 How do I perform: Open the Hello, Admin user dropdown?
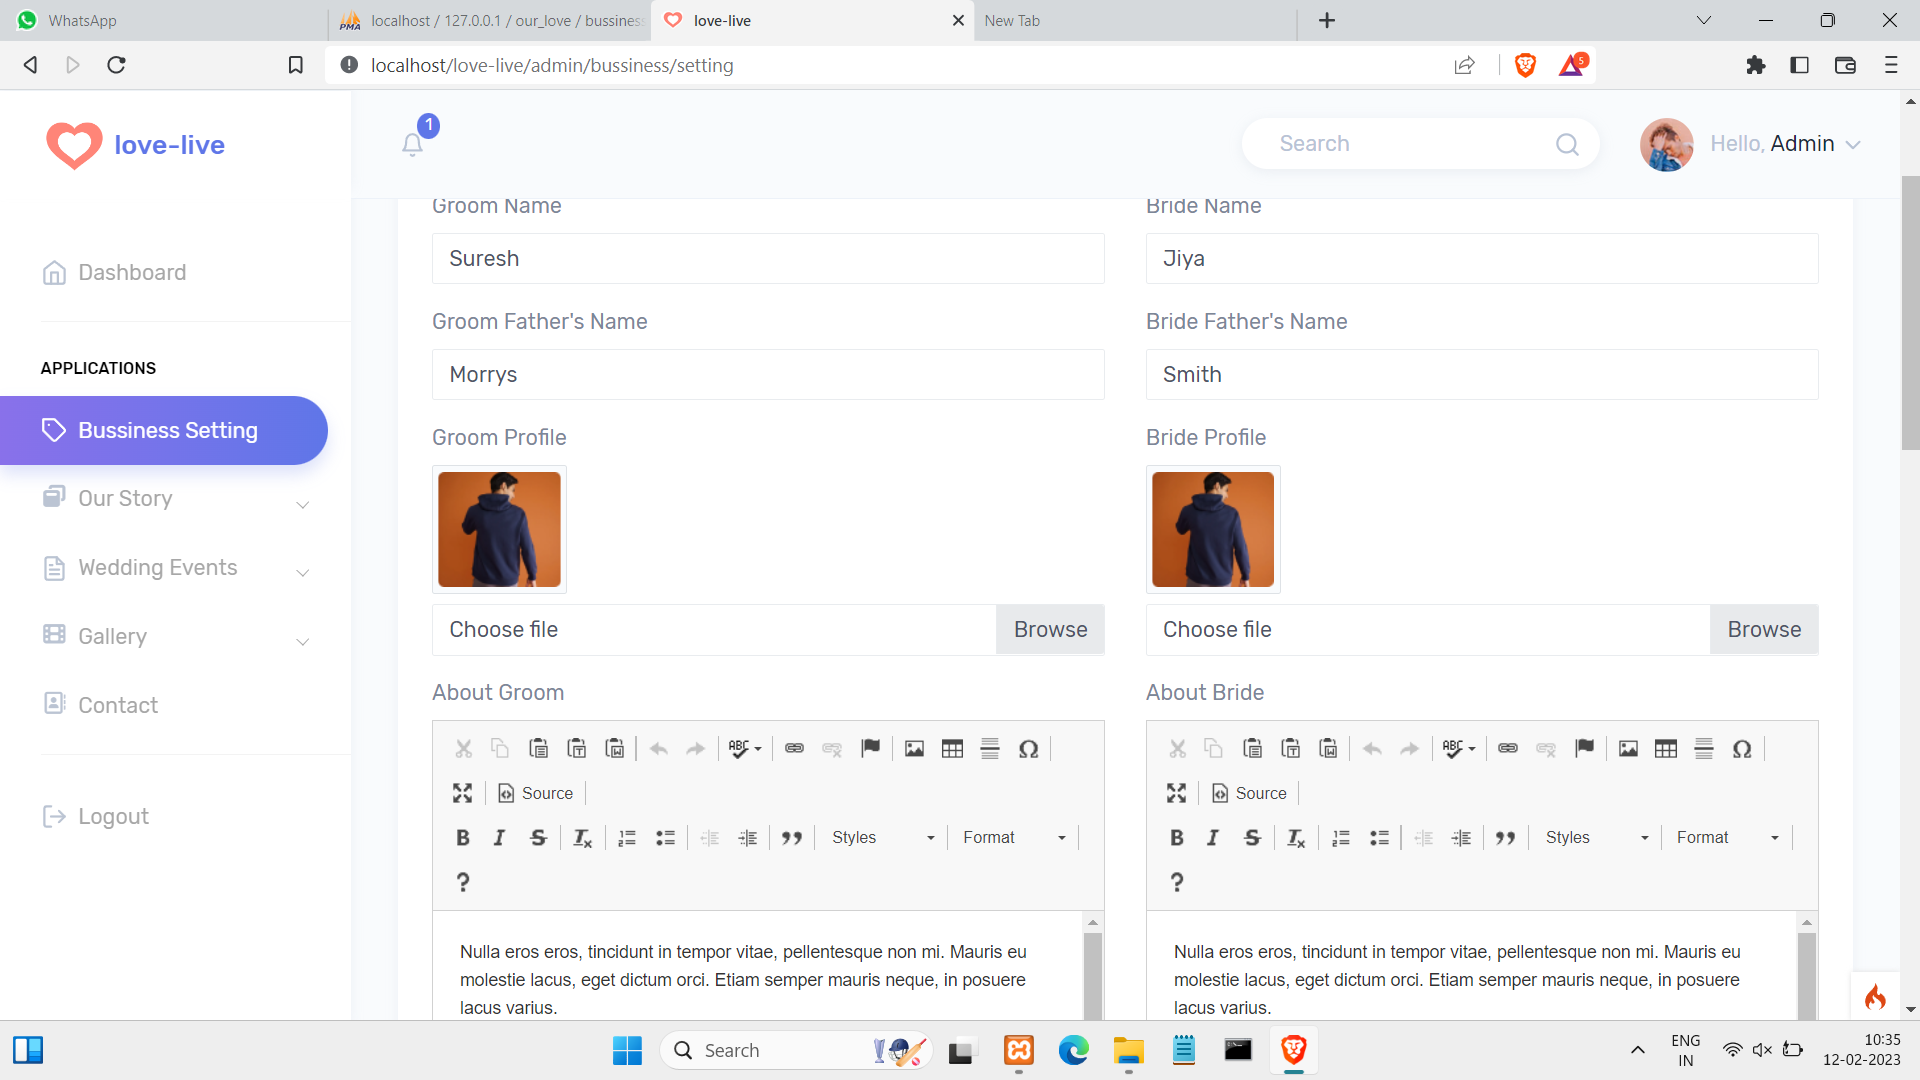pyautogui.click(x=1751, y=144)
